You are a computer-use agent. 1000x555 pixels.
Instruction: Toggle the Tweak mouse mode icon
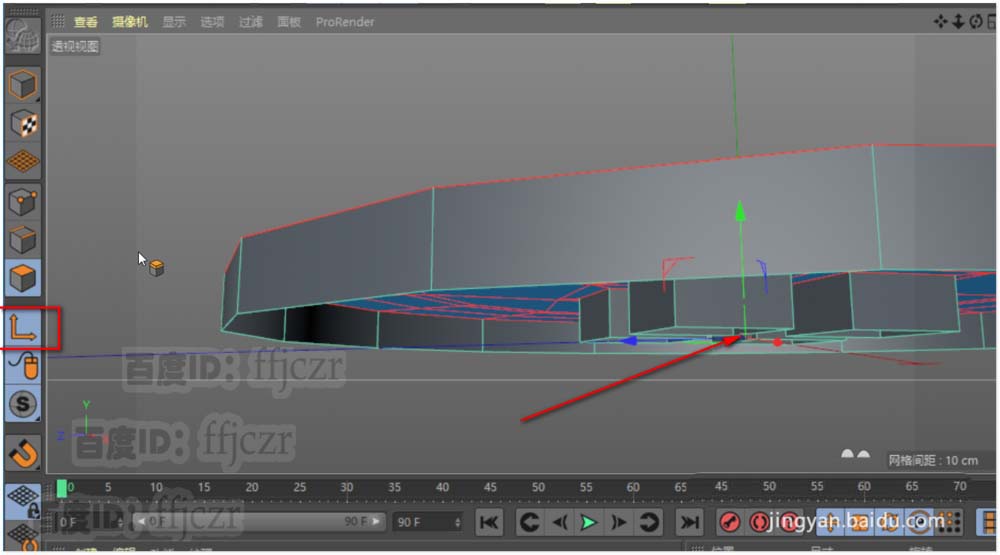(22, 367)
